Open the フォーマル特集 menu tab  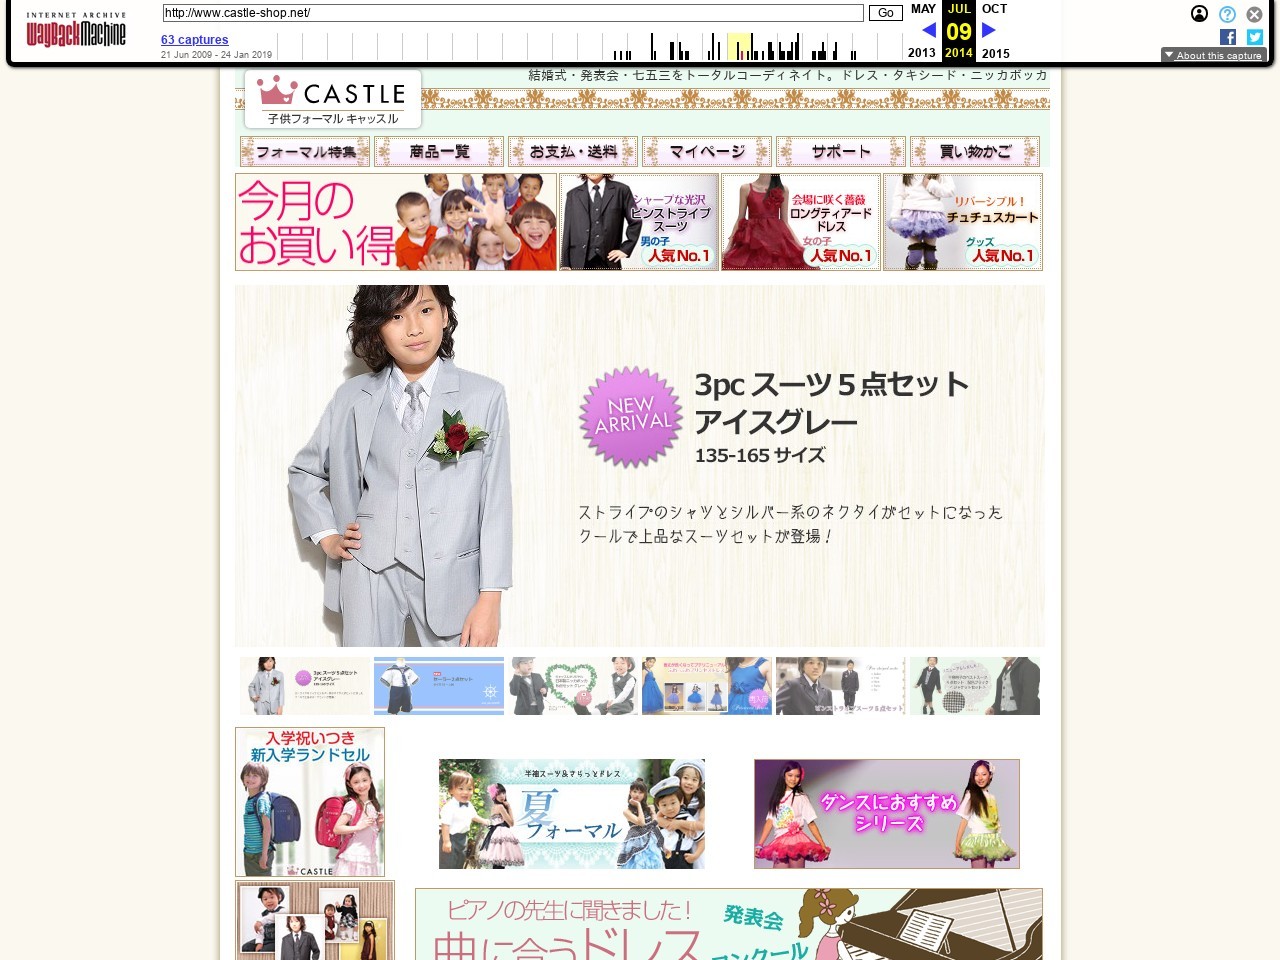coord(305,152)
